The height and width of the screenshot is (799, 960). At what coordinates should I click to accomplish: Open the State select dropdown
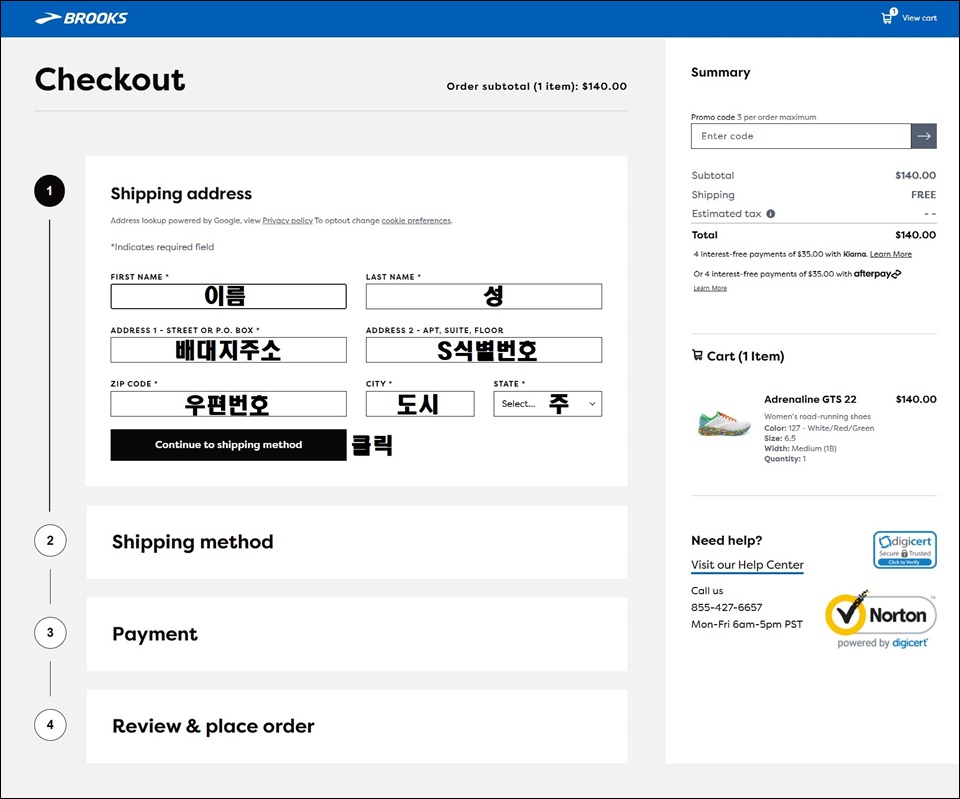pyautogui.click(x=547, y=404)
